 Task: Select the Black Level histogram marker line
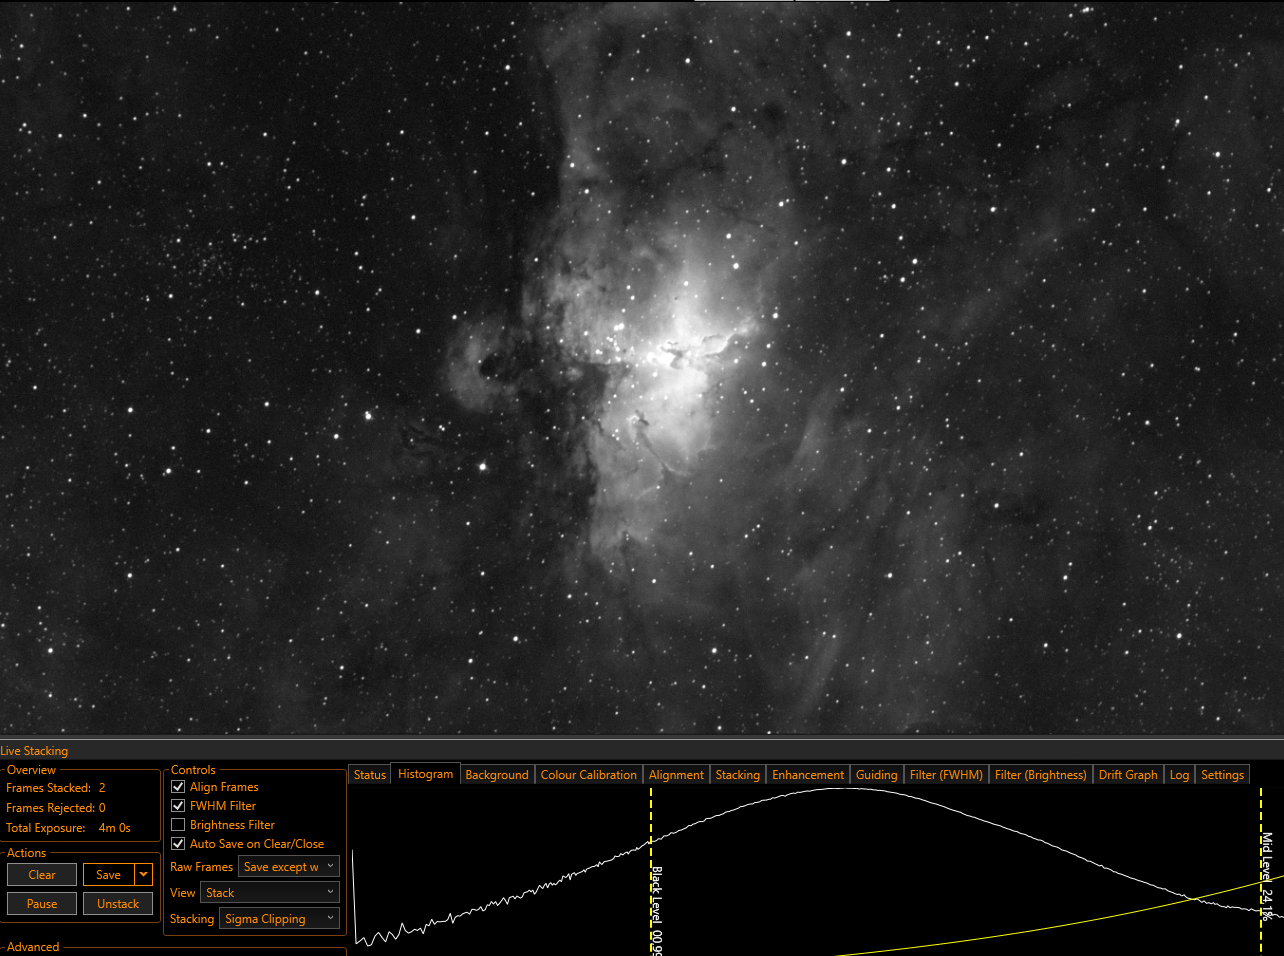(651, 870)
